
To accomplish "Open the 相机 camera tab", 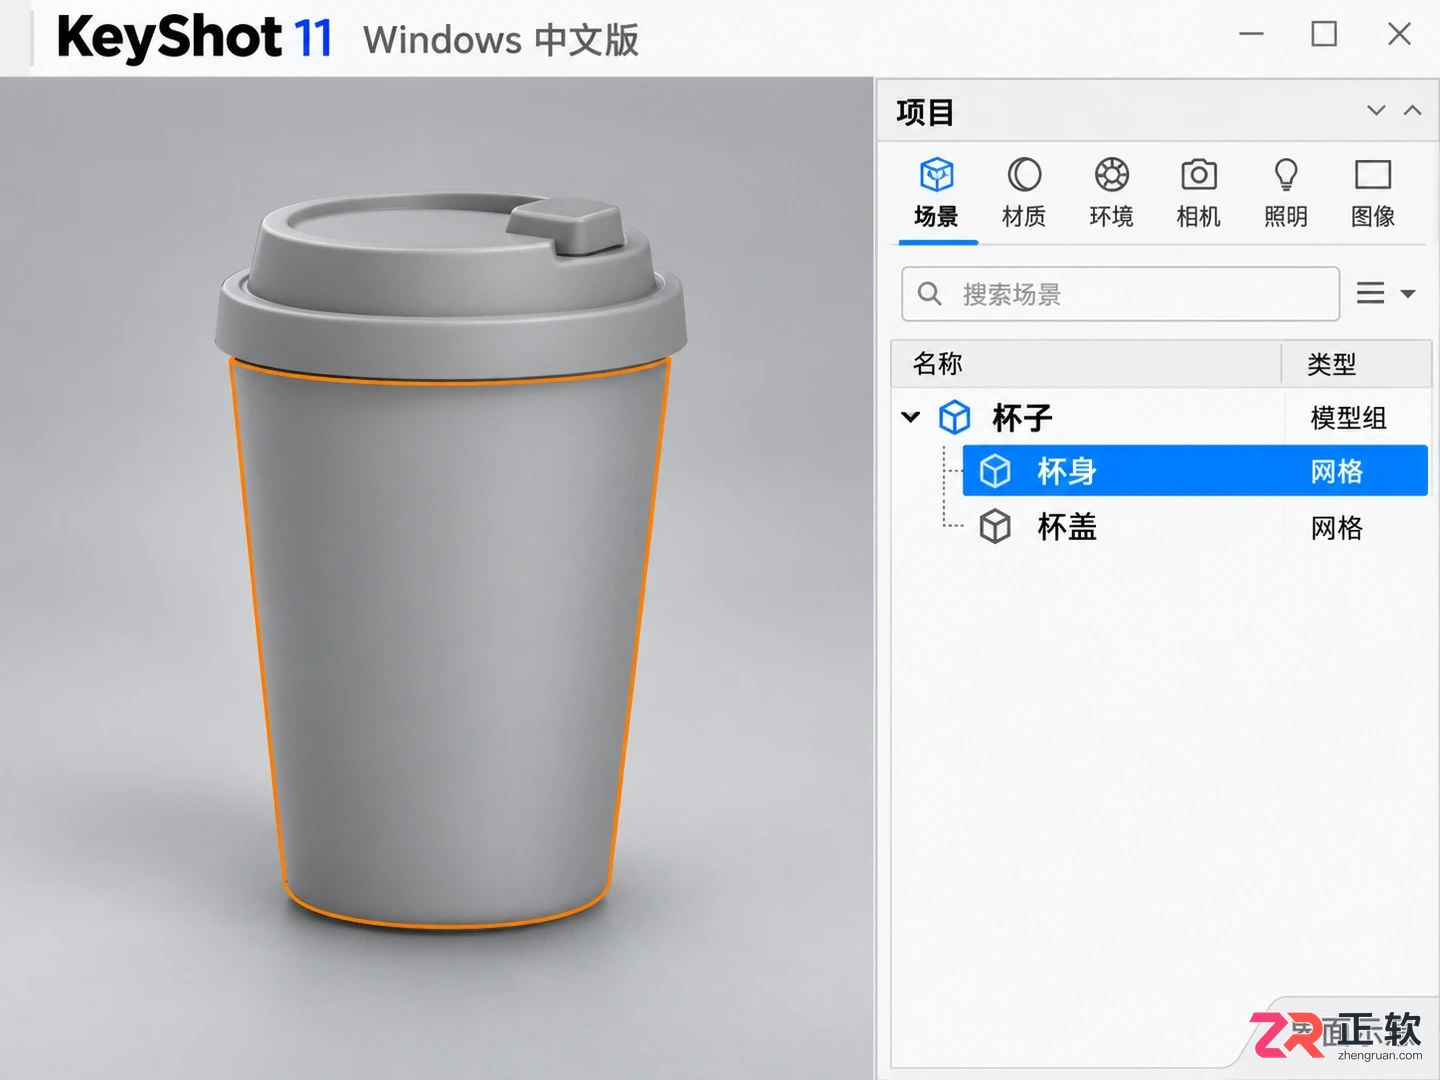I will (1198, 193).
